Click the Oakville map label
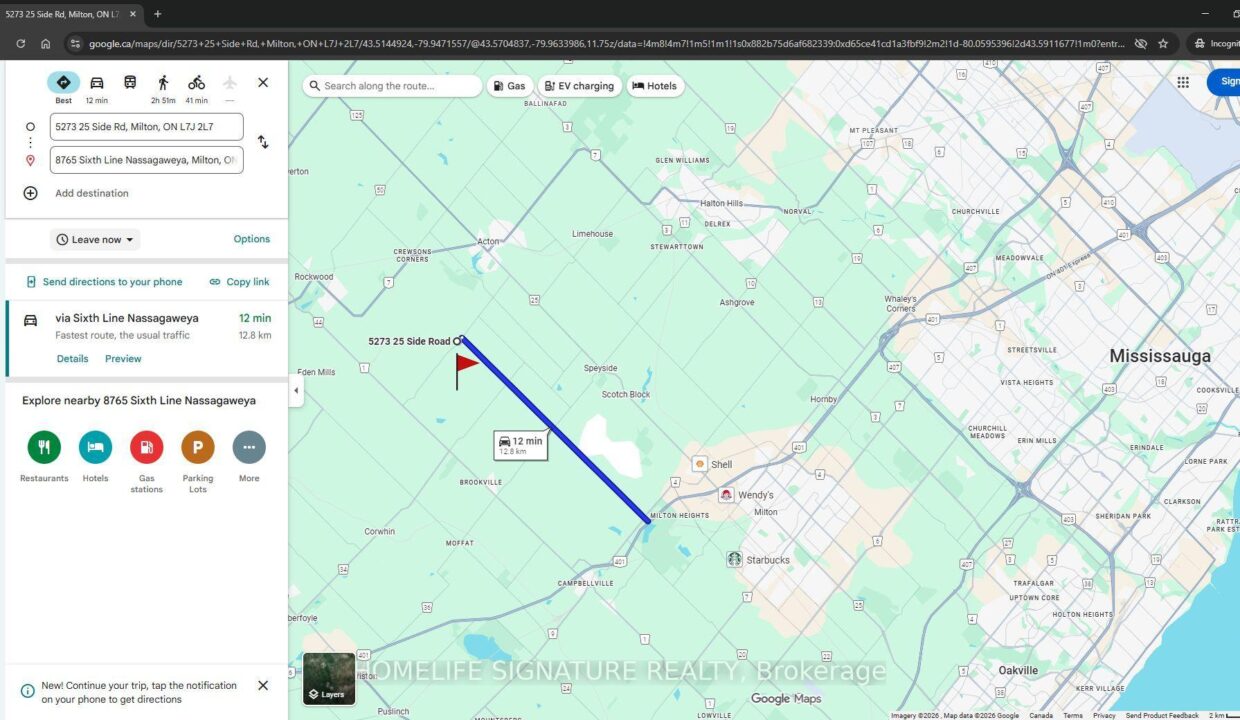This screenshot has height=720, width=1240. click(1018, 670)
